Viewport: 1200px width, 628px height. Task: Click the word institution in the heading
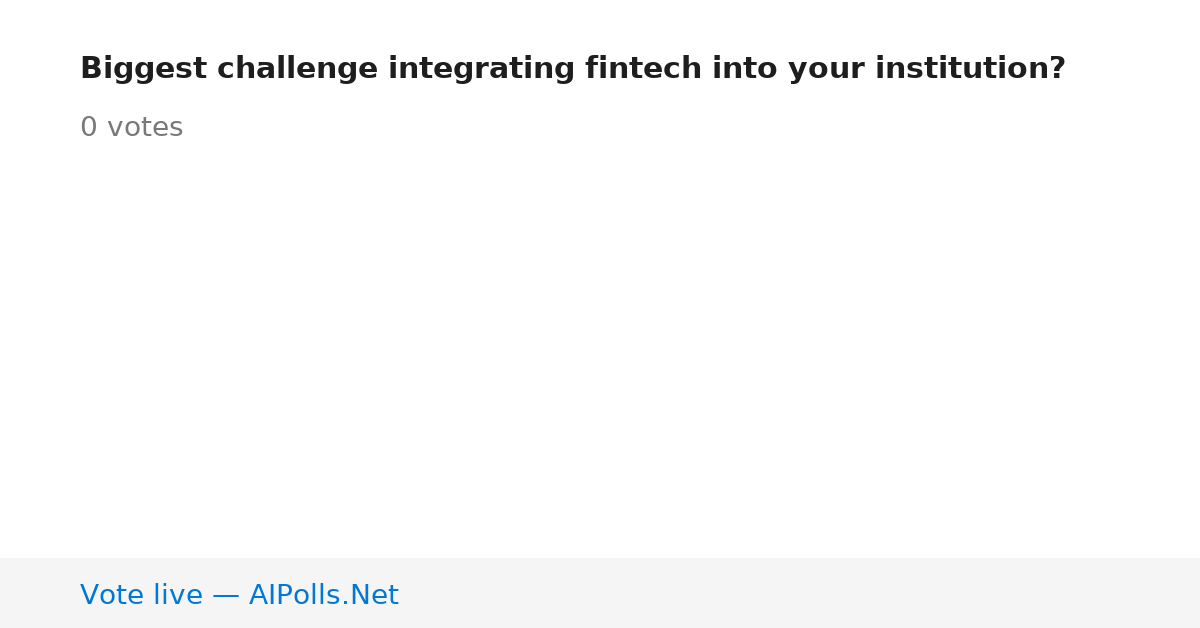coord(961,69)
